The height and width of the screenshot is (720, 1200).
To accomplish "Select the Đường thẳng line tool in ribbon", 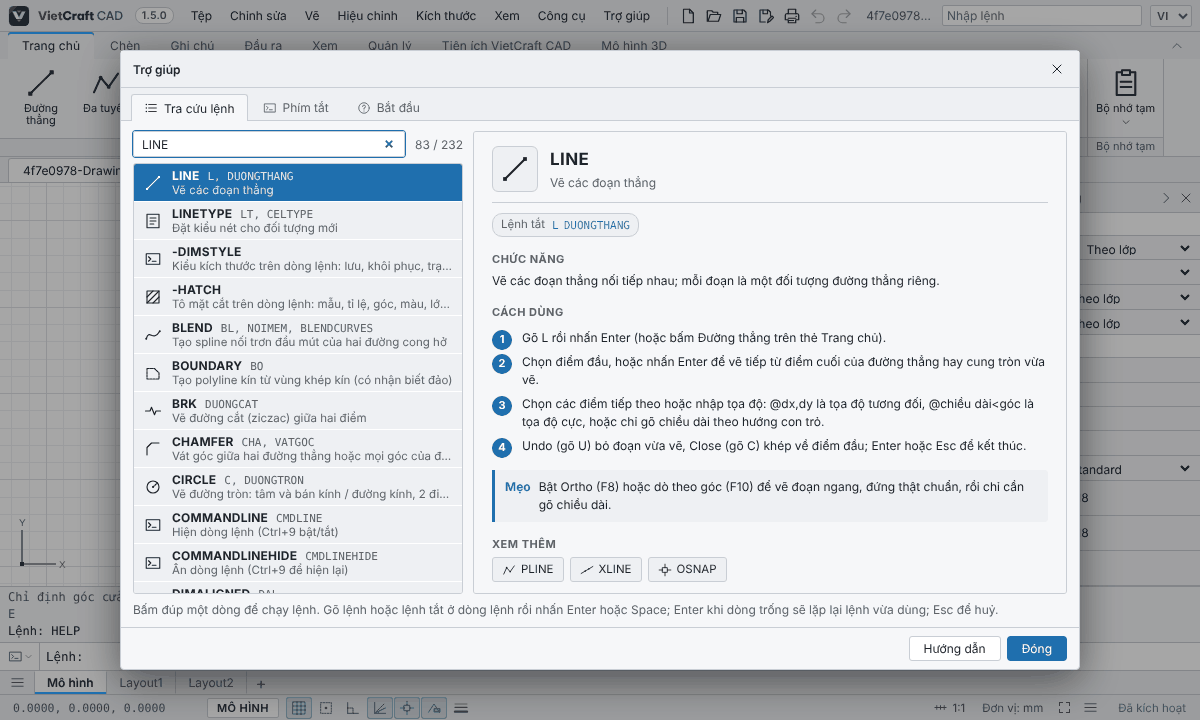I will pos(41,97).
